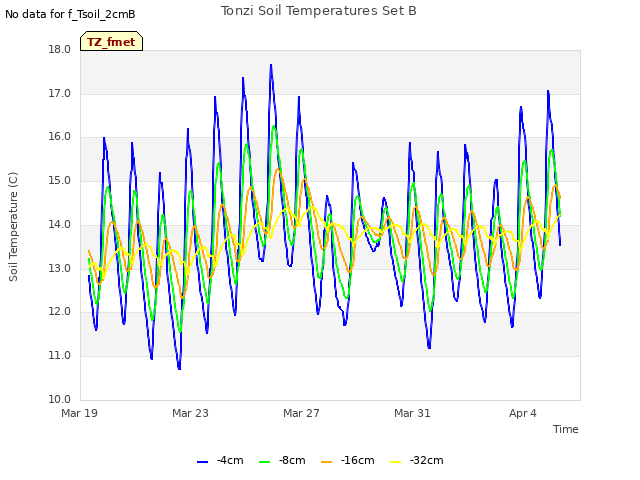
Task: Click the 10.0 y-axis tick label
Action: coord(60,399)
